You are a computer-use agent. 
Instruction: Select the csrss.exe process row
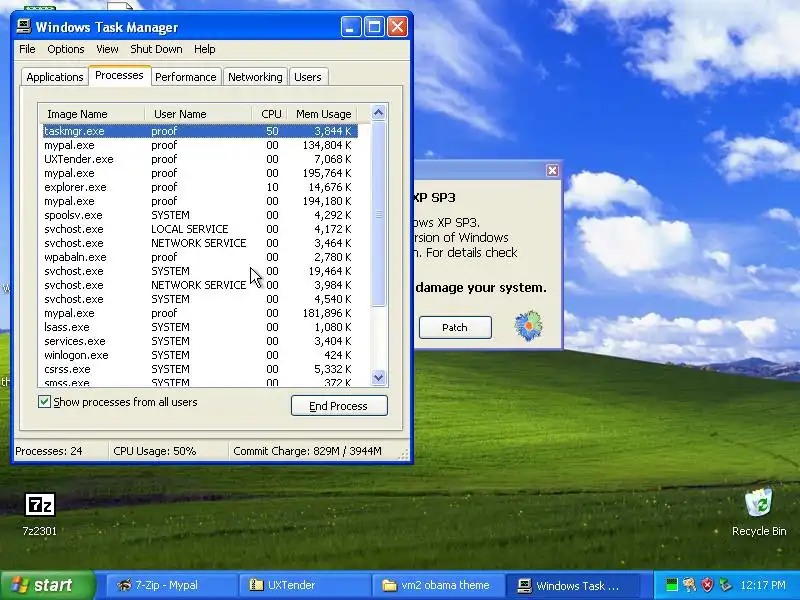[x=200, y=369]
